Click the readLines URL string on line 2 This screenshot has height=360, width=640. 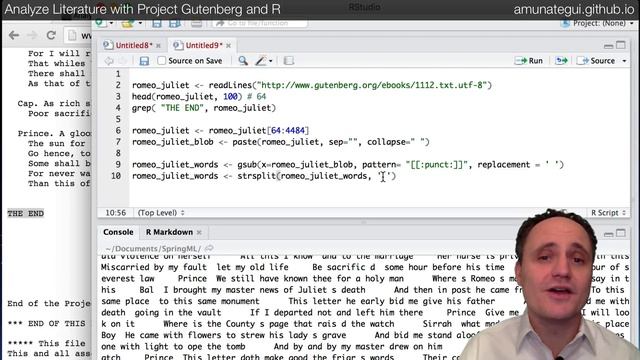(x=372, y=85)
